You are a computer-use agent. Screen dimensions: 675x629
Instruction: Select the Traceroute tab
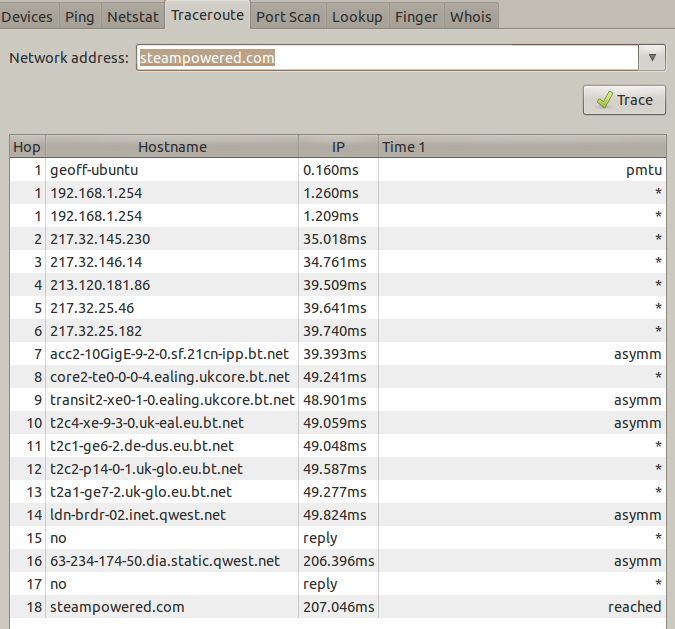tap(207, 15)
